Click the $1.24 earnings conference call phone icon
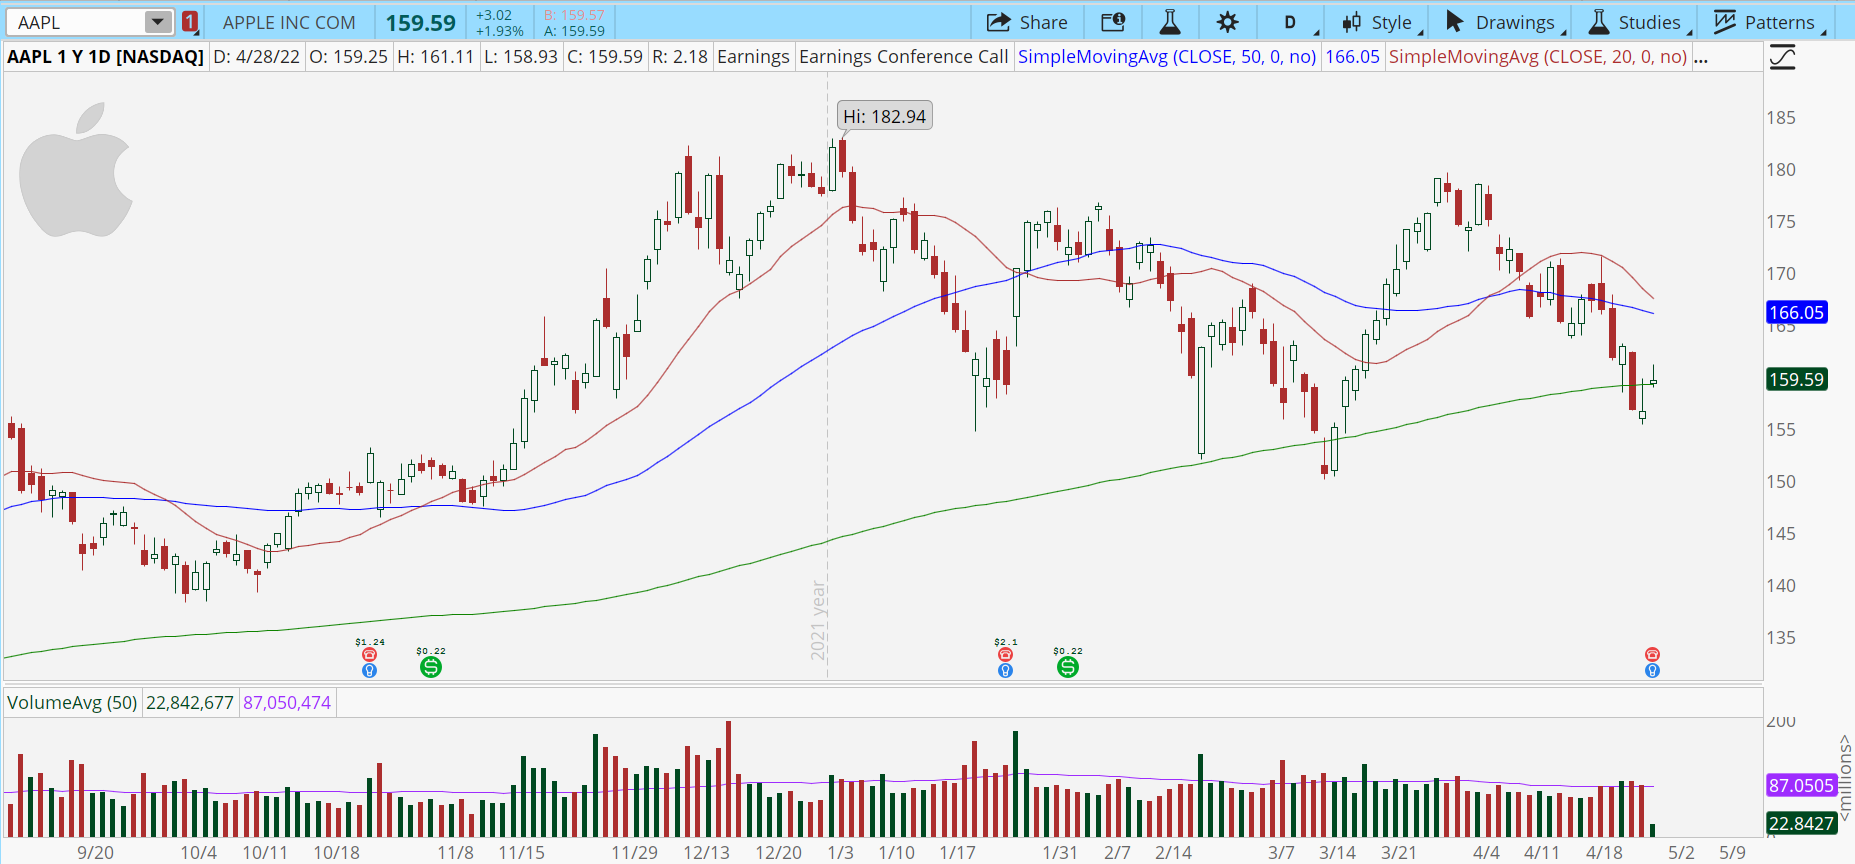 (x=370, y=655)
